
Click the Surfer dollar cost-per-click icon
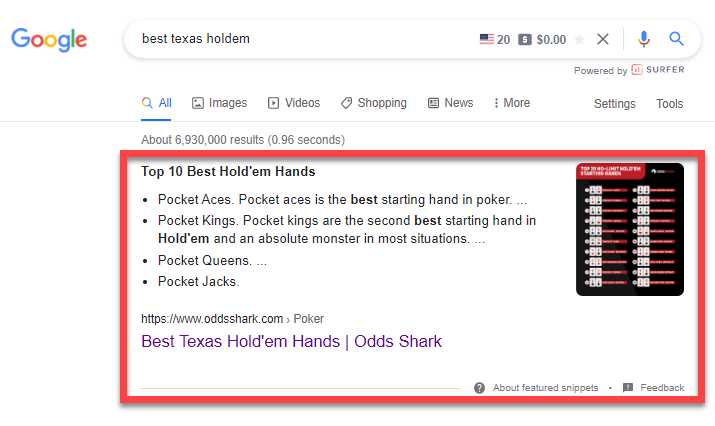[x=525, y=40]
